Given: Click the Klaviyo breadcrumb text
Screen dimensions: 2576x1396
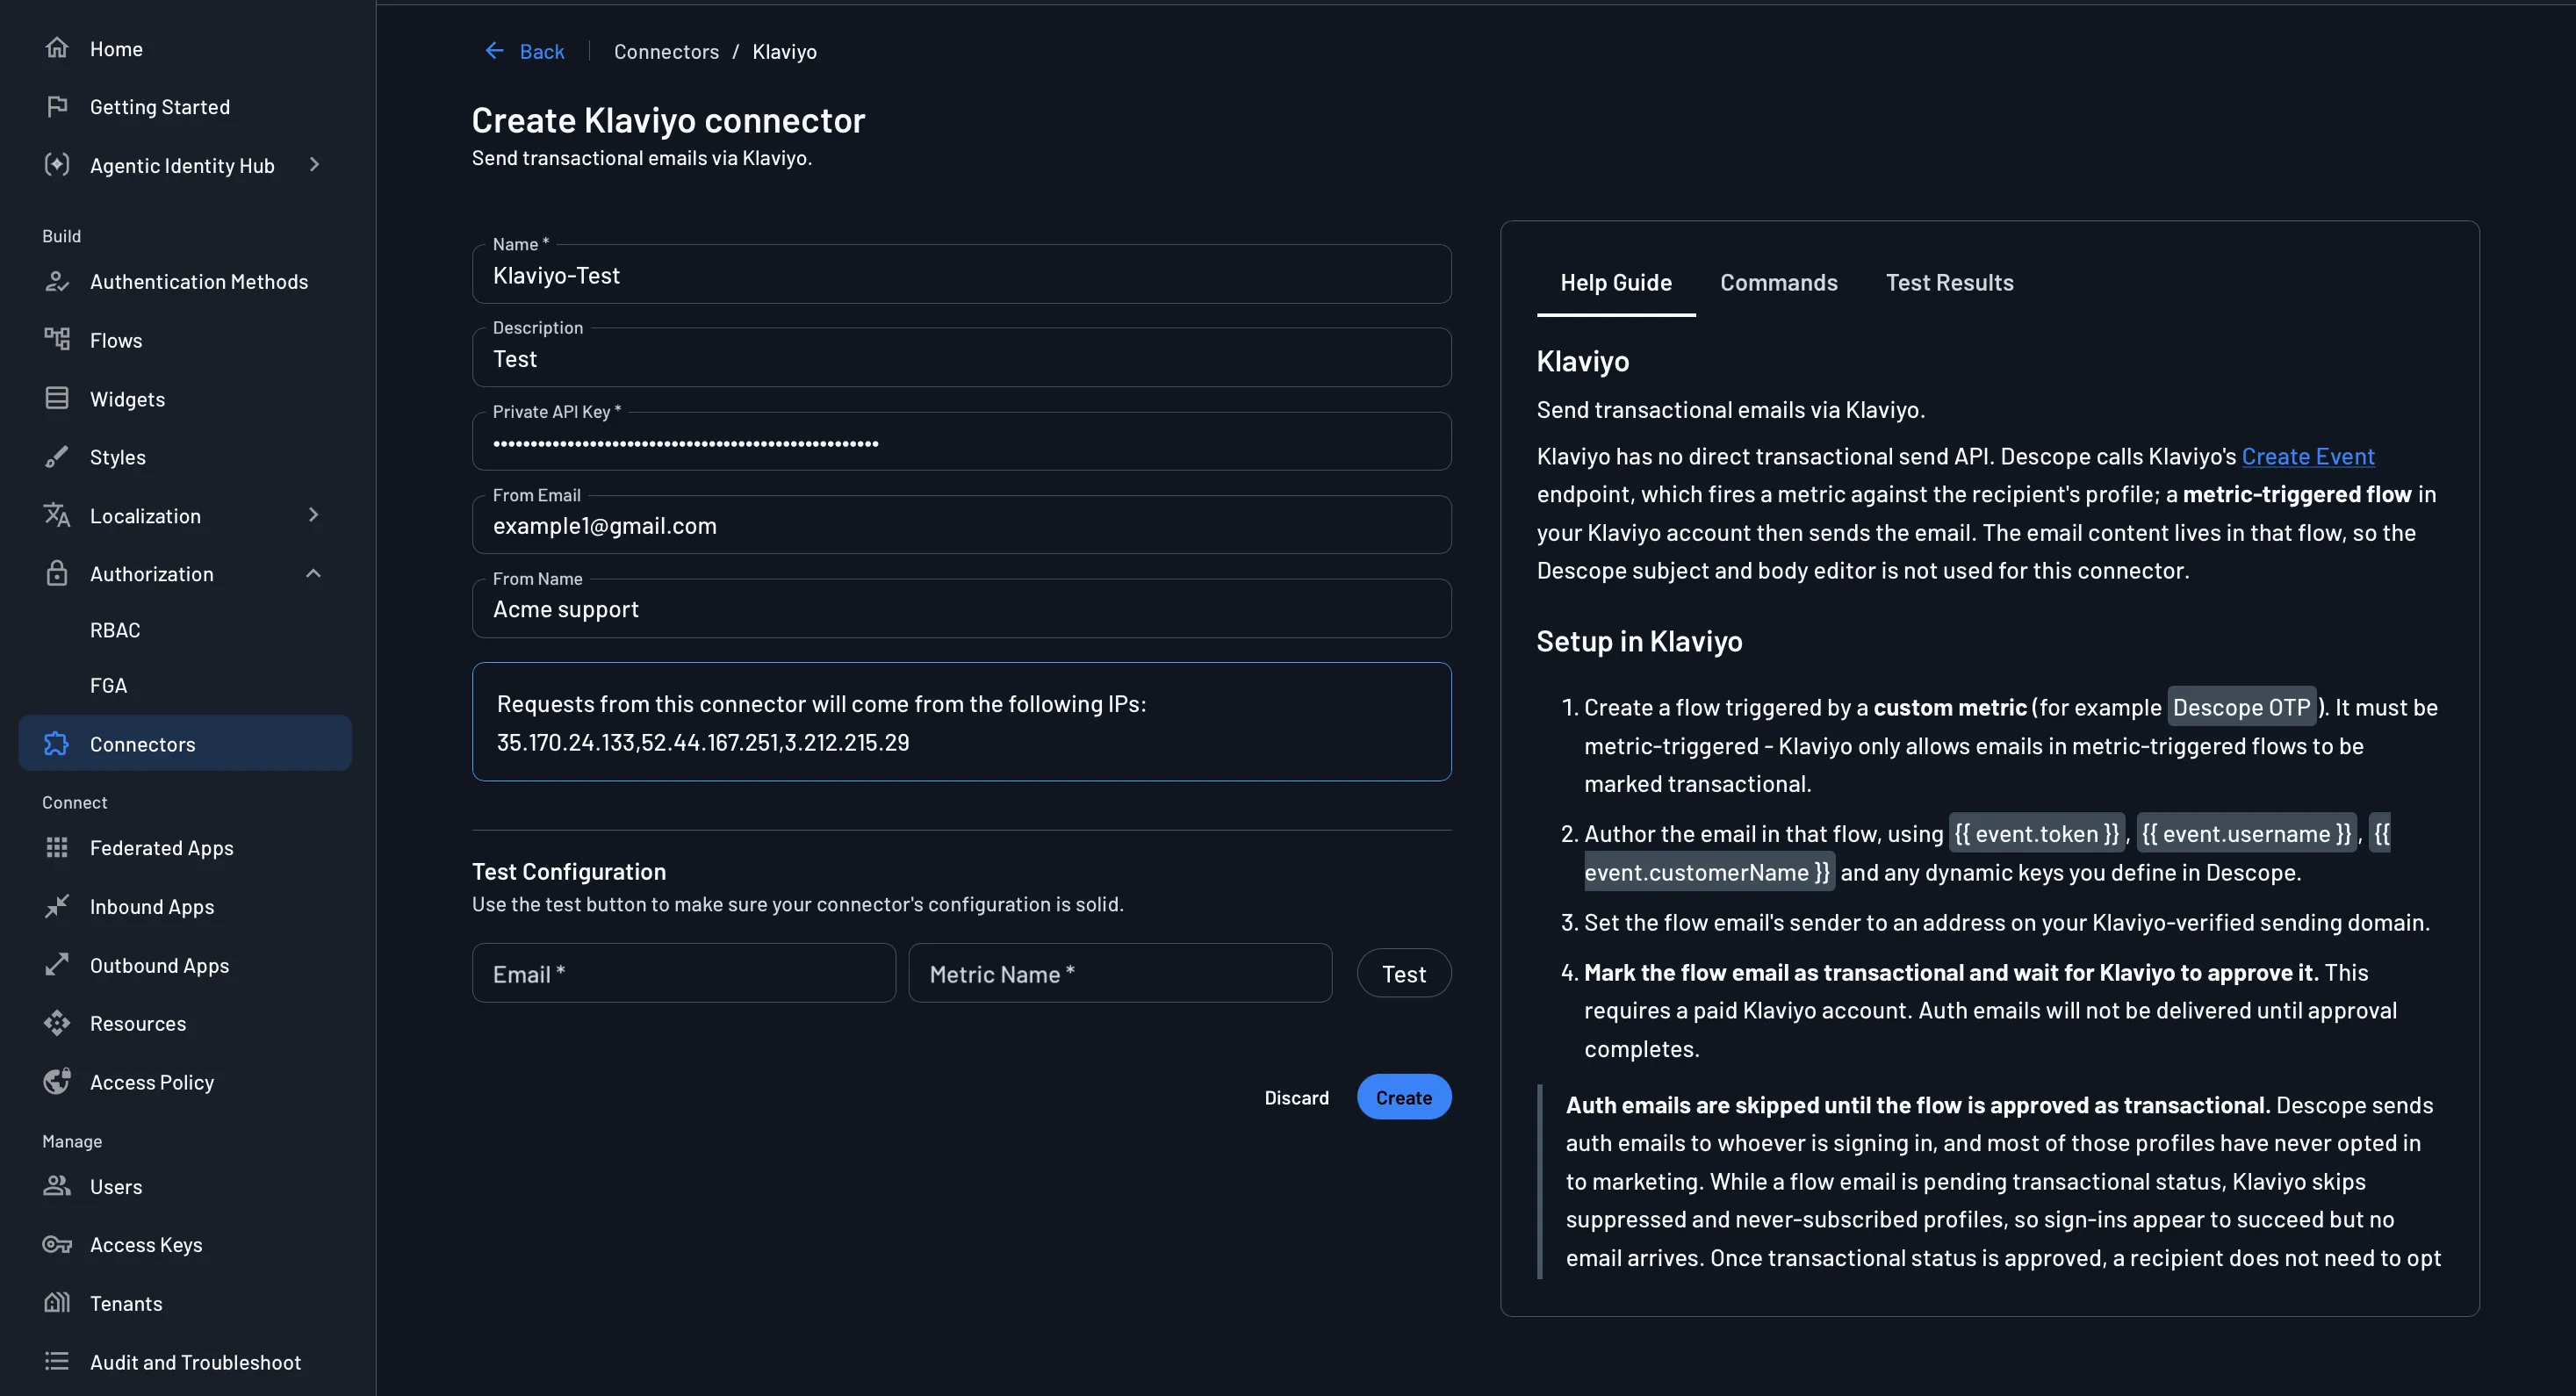Looking at the screenshot, I should pos(784,51).
